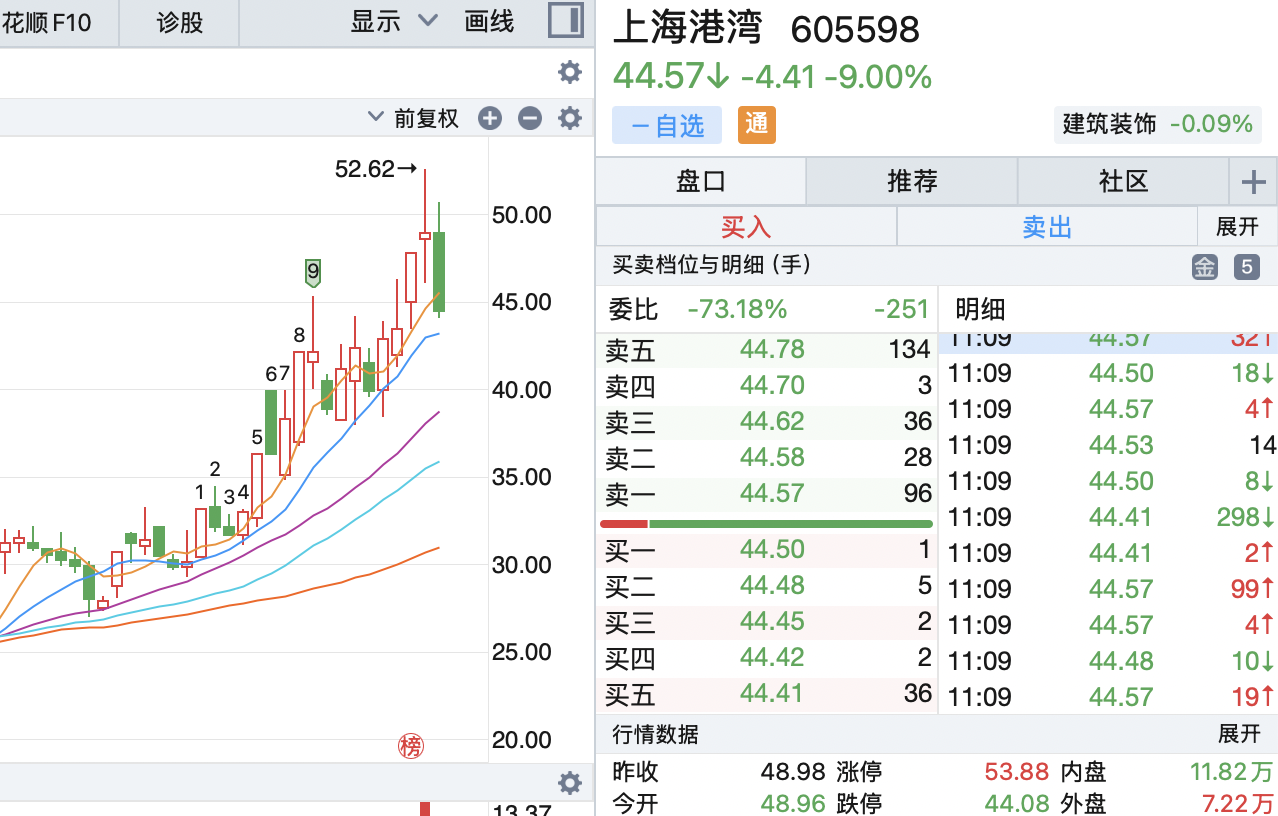
Task: Open the 诊股 tab
Action: [x=180, y=22]
